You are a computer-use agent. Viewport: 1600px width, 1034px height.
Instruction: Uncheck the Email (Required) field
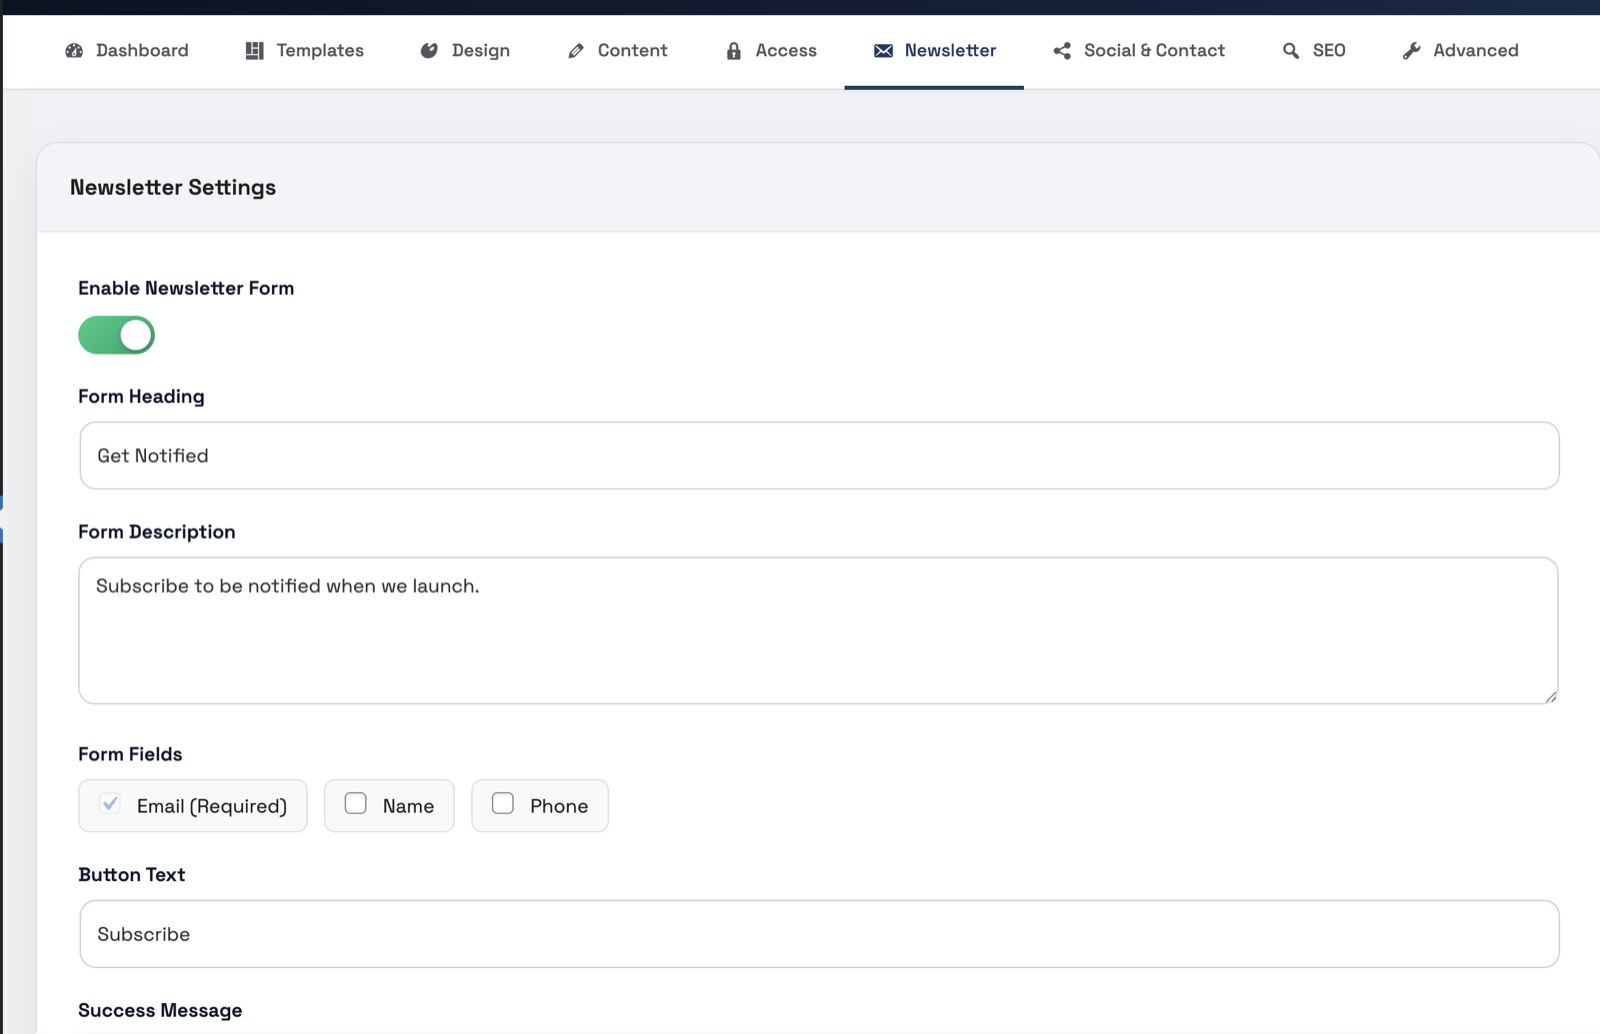[x=110, y=803]
